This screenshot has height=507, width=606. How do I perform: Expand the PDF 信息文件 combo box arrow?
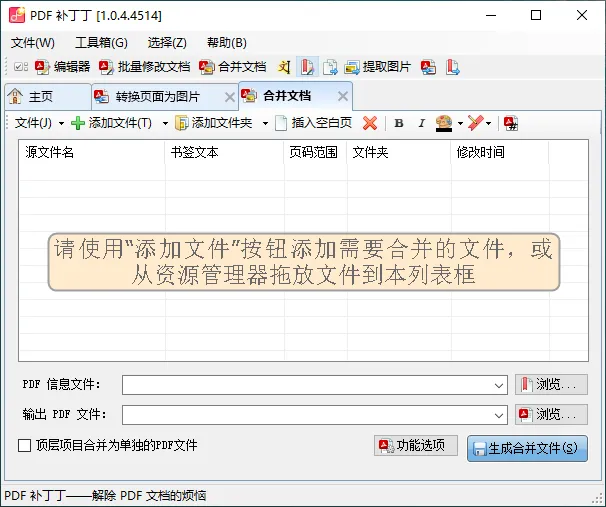point(499,385)
